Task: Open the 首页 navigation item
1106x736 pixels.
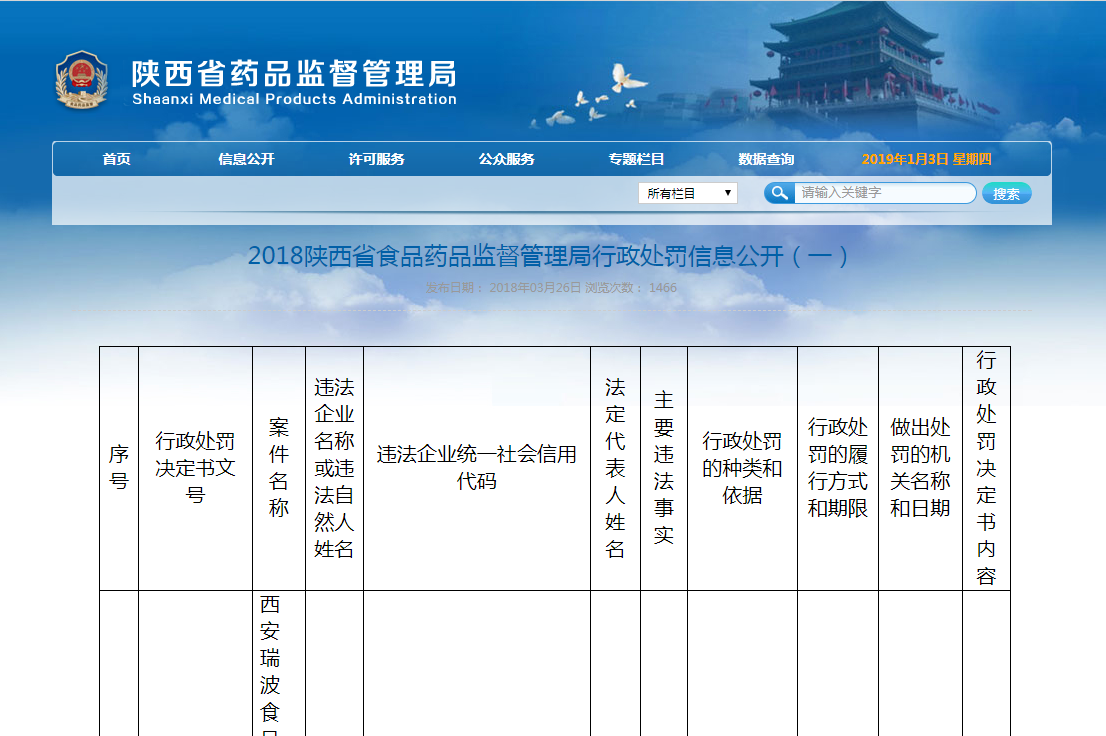Action: pyautogui.click(x=116, y=159)
